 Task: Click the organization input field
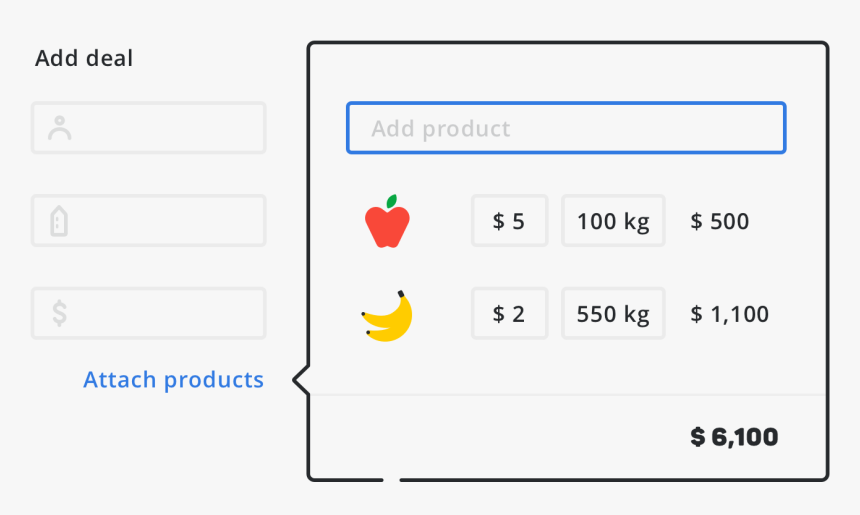point(149,221)
